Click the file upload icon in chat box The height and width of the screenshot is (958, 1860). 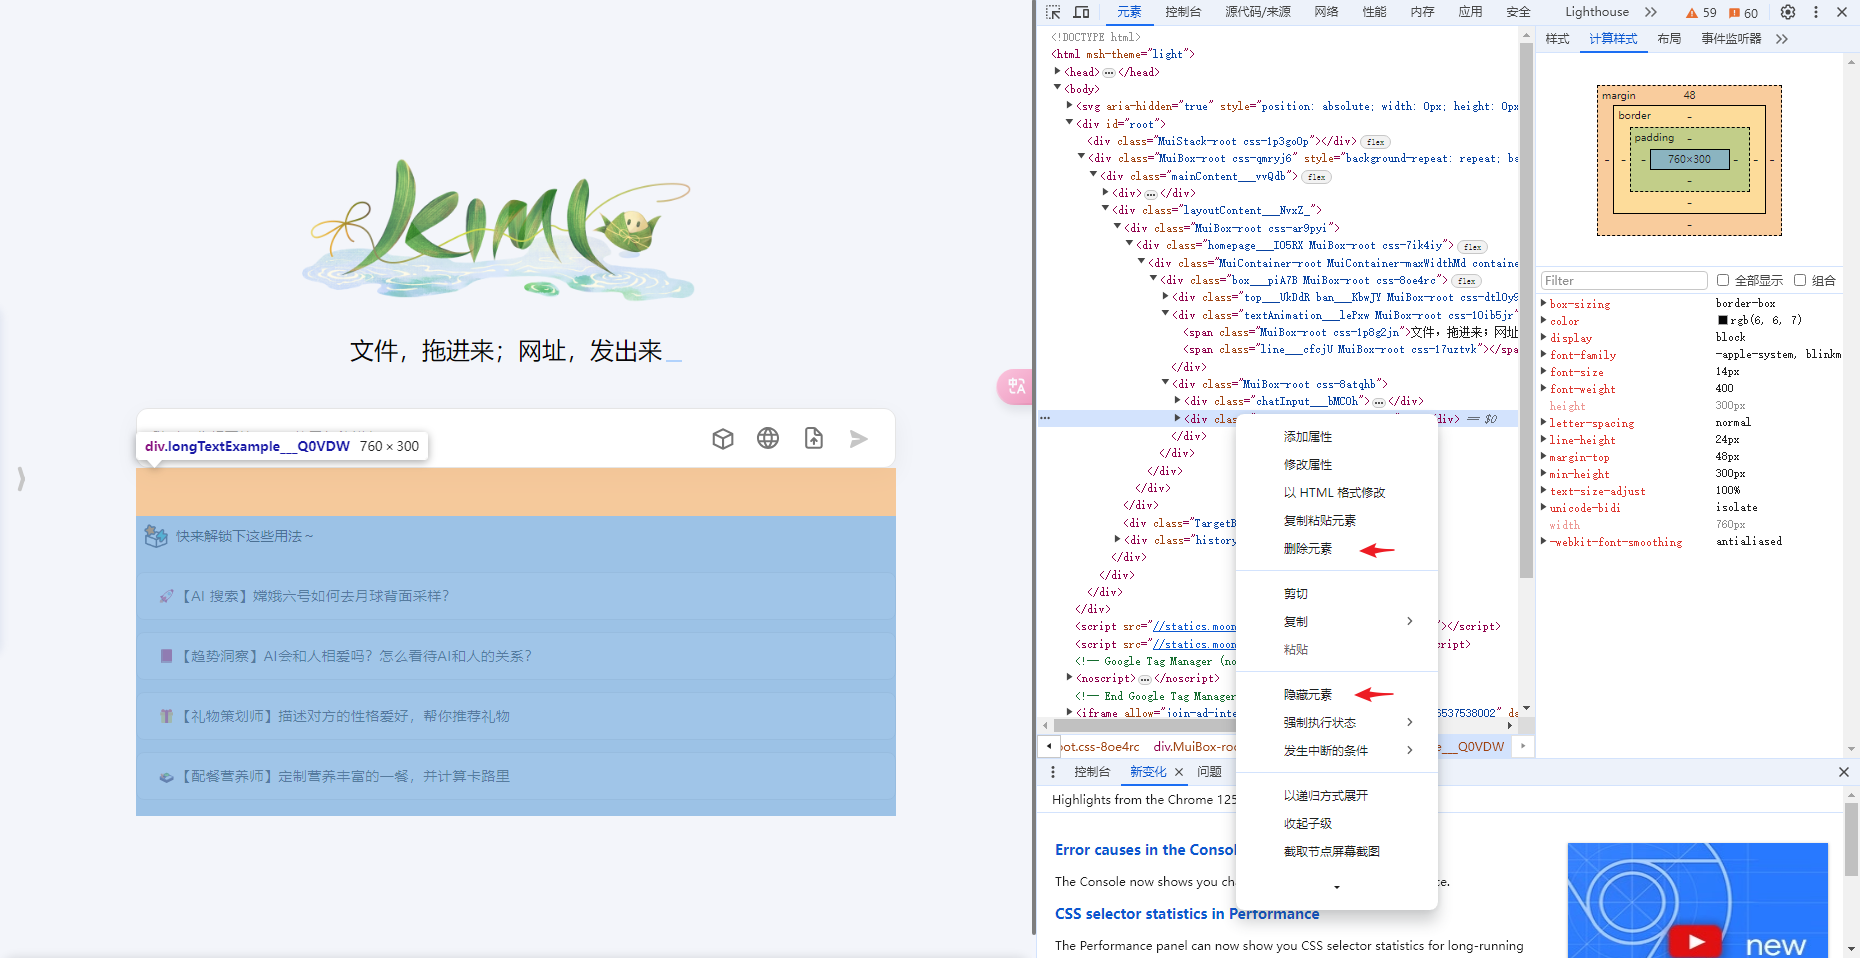(x=814, y=438)
